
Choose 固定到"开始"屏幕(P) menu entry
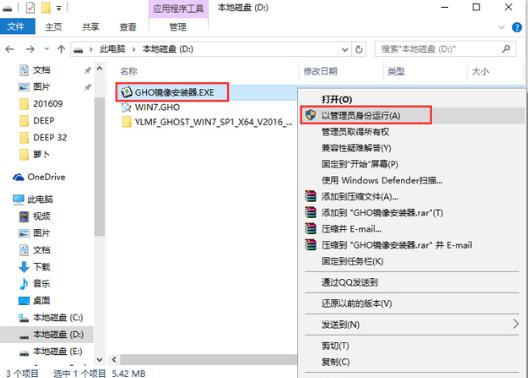(x=360, y=164)
